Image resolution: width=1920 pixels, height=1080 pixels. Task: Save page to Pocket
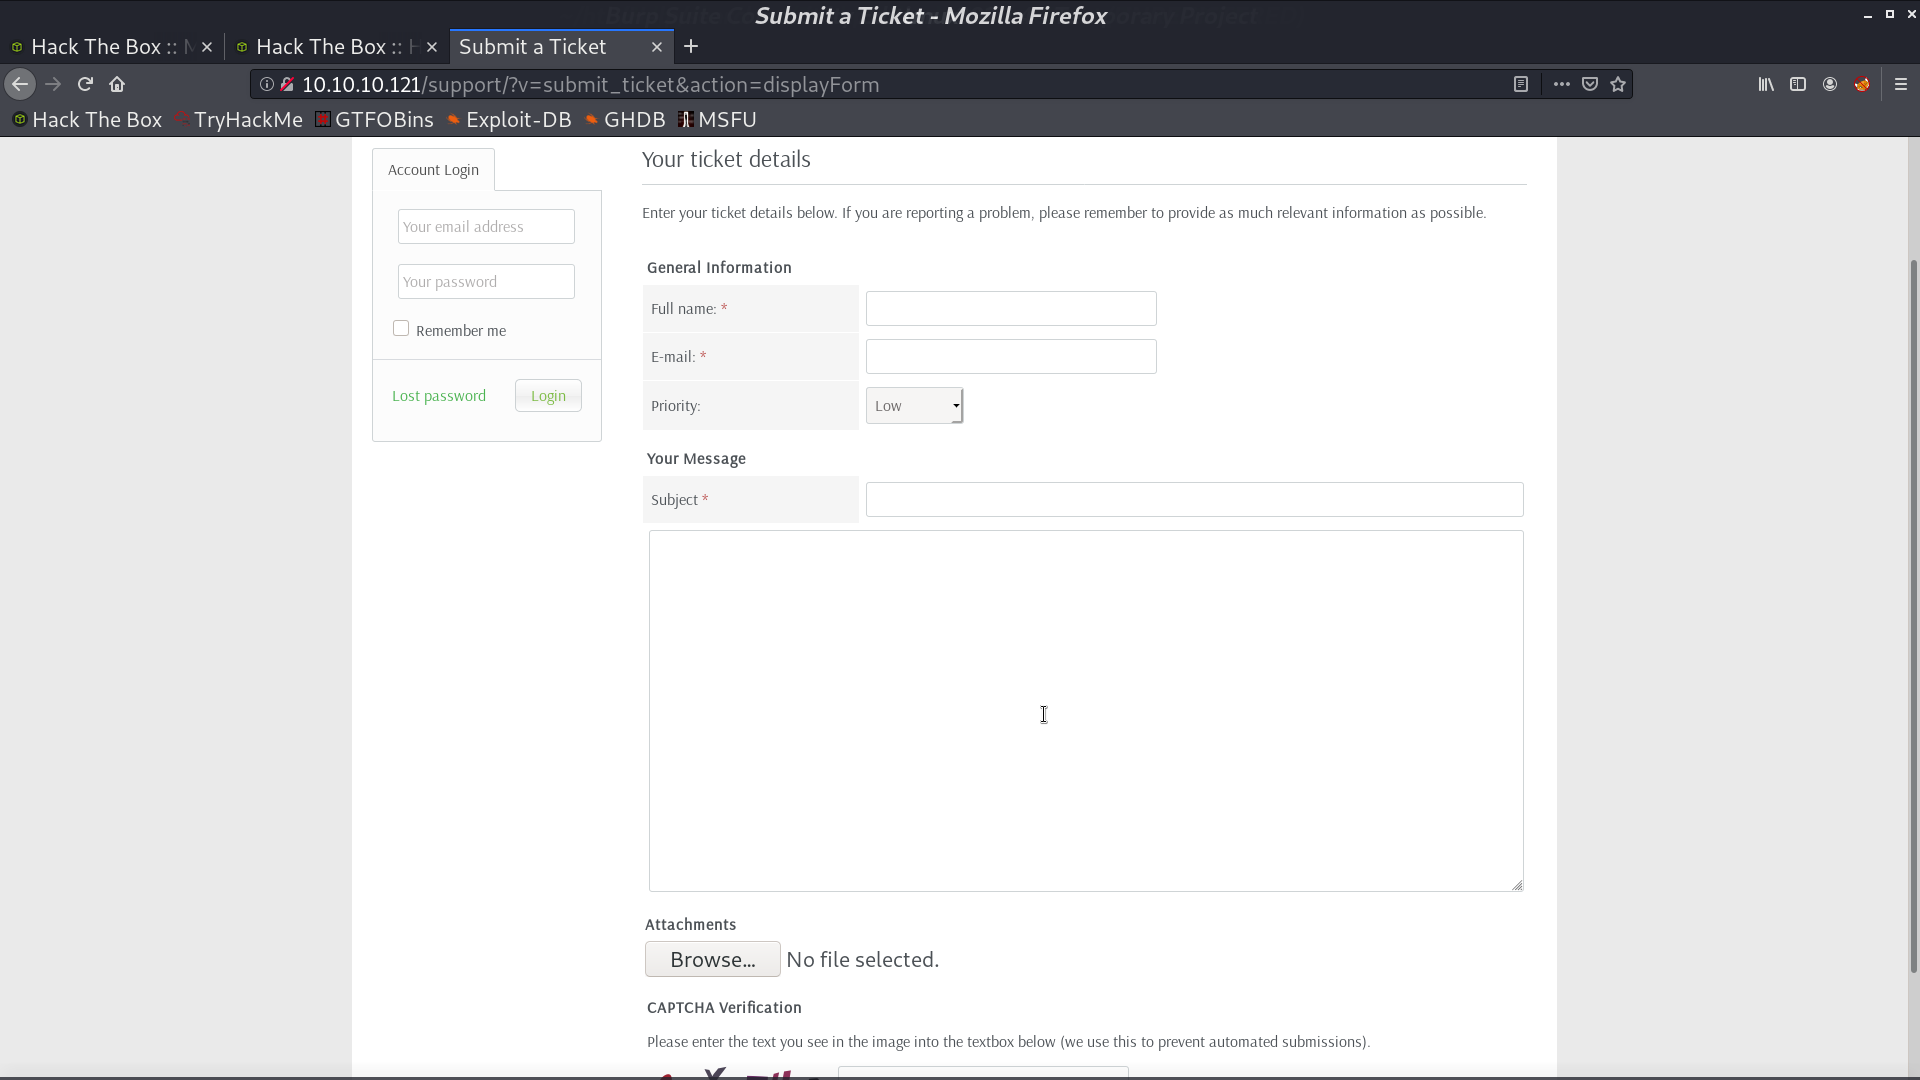coord(1590,85)
